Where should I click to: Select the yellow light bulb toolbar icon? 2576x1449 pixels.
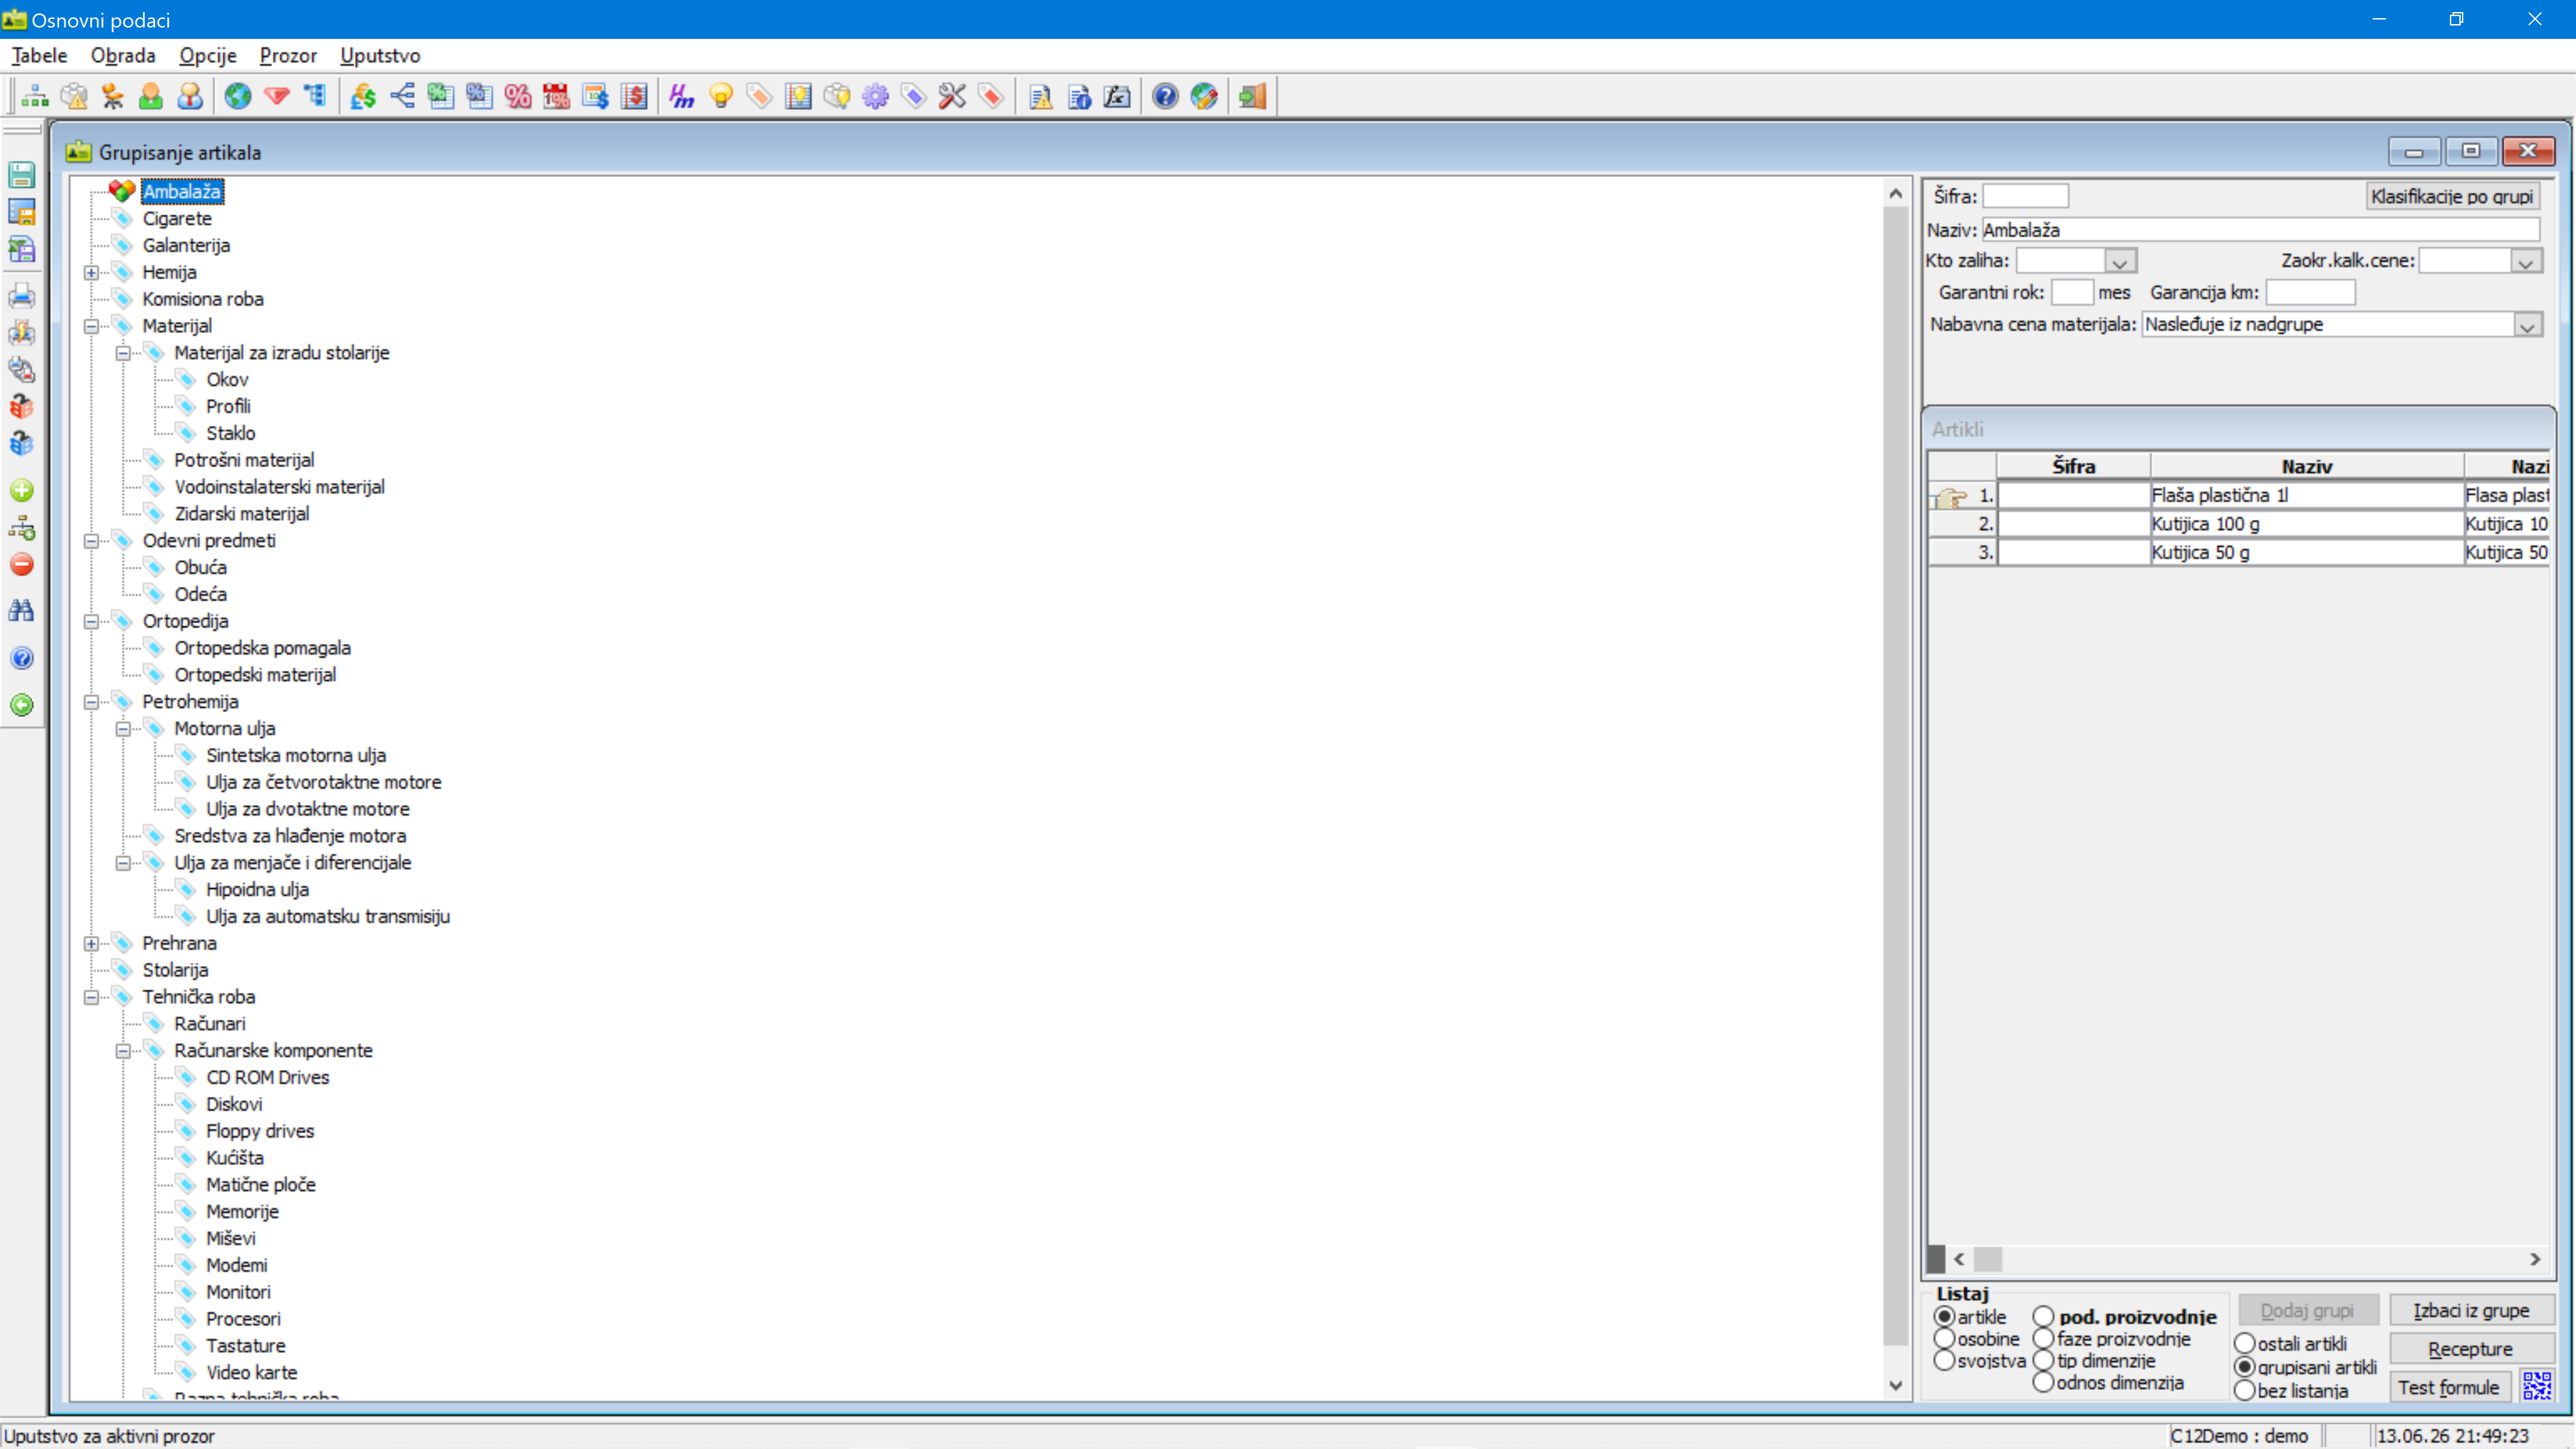coord(721,96)
